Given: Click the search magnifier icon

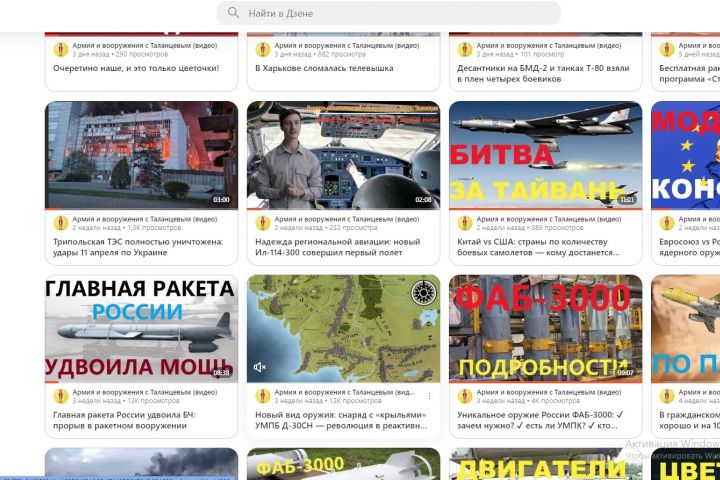Looking at the screenshot, I should point(233,13).
